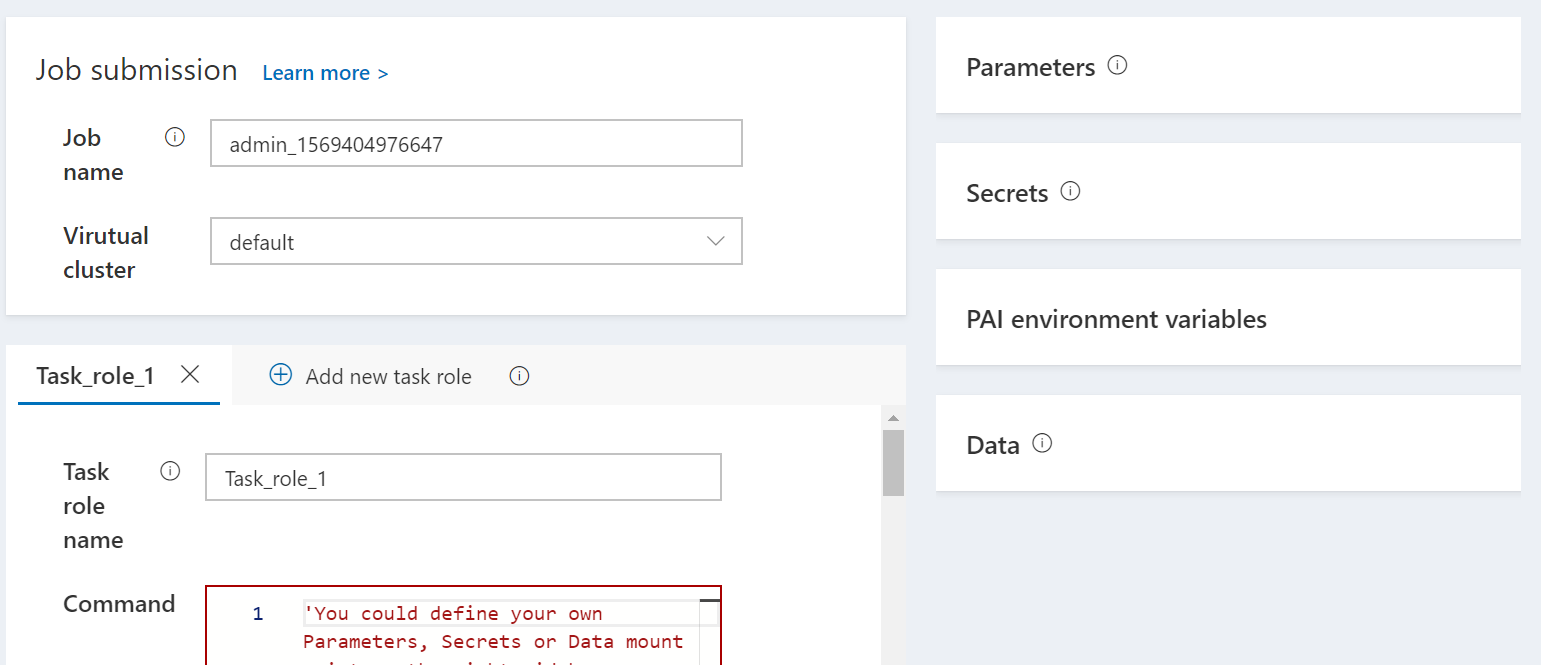1541x665 pixels.
Task: Click the Add new task role button
Action: tap(388, 377)
